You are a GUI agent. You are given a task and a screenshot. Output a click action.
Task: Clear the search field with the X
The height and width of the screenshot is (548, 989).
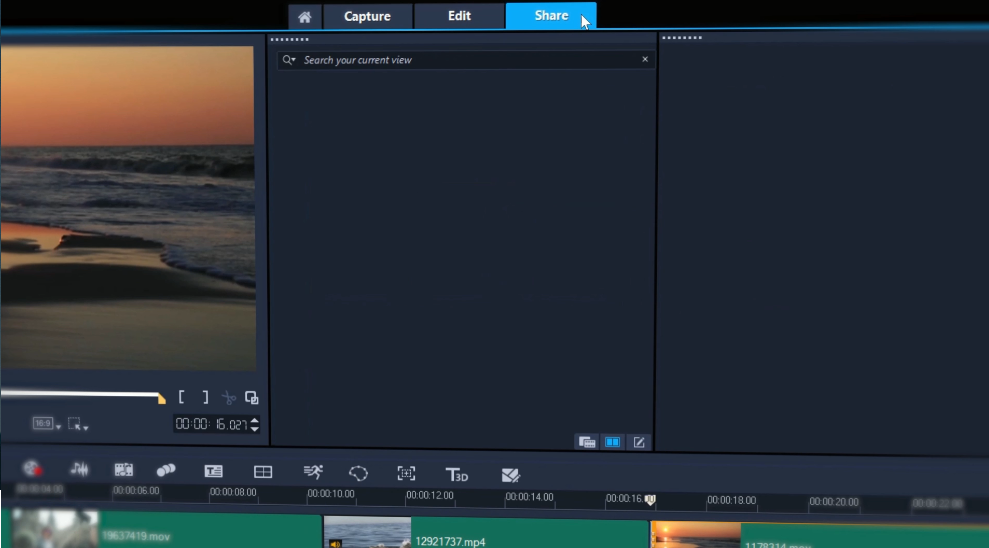coord(645,60)
